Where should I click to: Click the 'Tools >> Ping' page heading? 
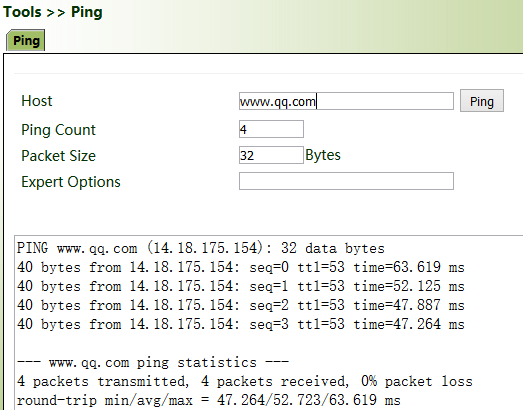pyautogui.click(x=53, y=12)
